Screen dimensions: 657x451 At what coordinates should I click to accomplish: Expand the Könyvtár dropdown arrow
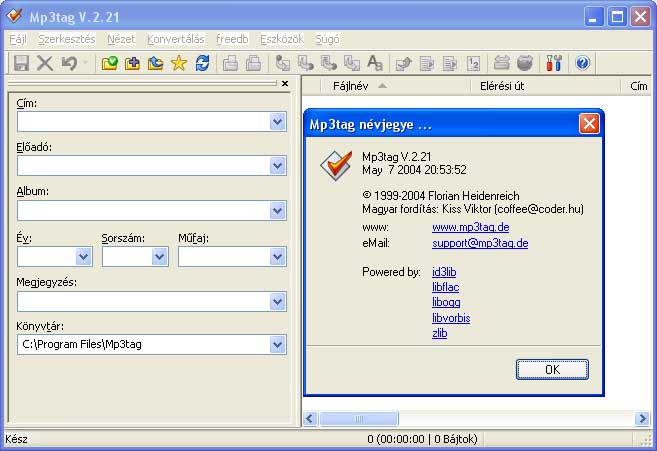[277, 345]
